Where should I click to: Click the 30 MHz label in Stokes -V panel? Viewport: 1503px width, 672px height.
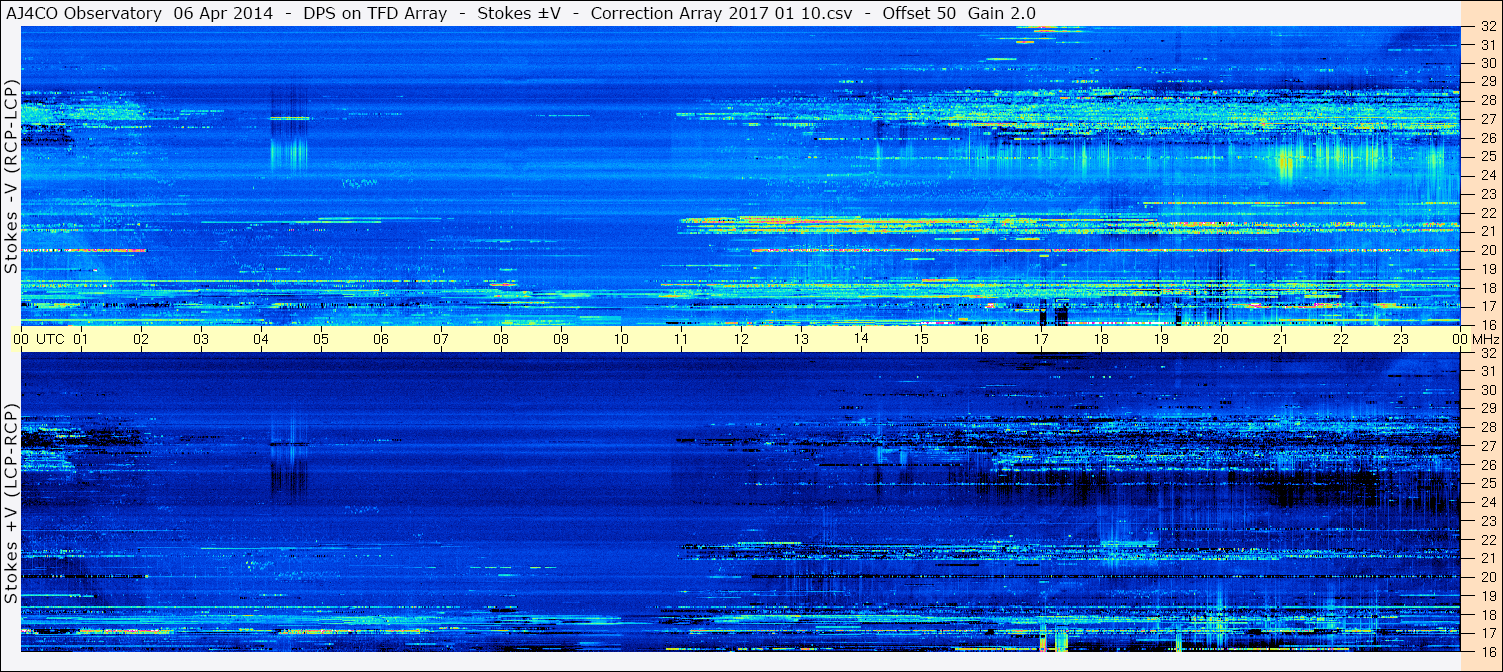(1487, 62)
